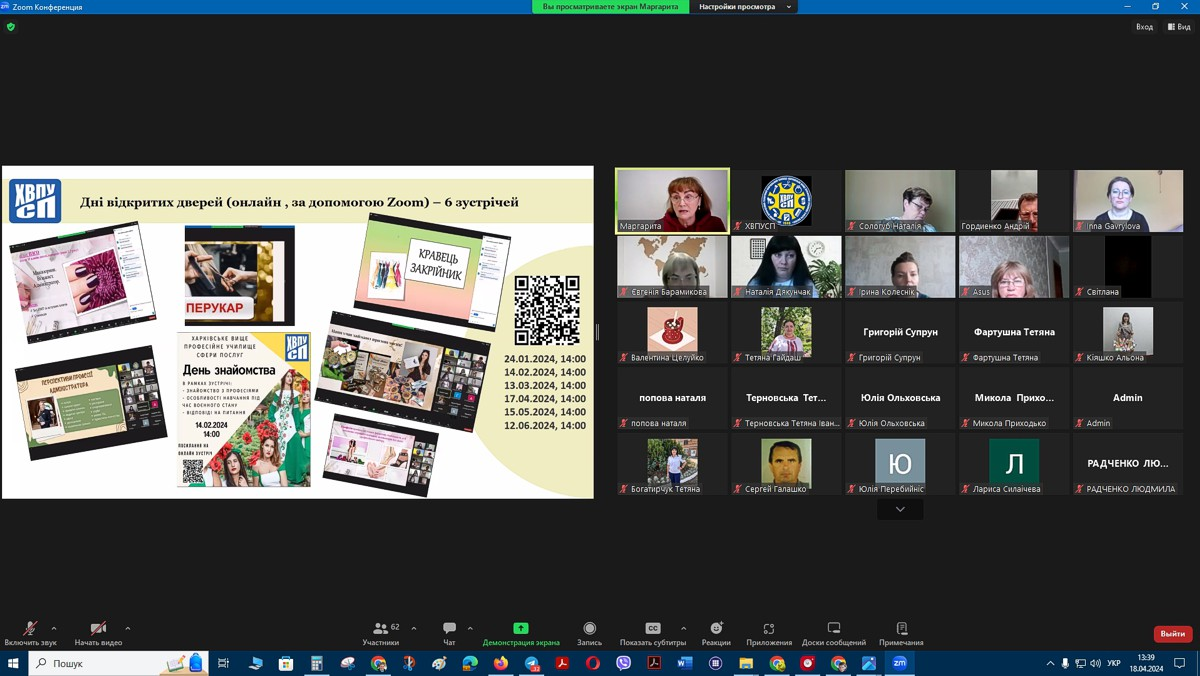Open the Настройки просмотра dropdown

[x=745, y=7]
